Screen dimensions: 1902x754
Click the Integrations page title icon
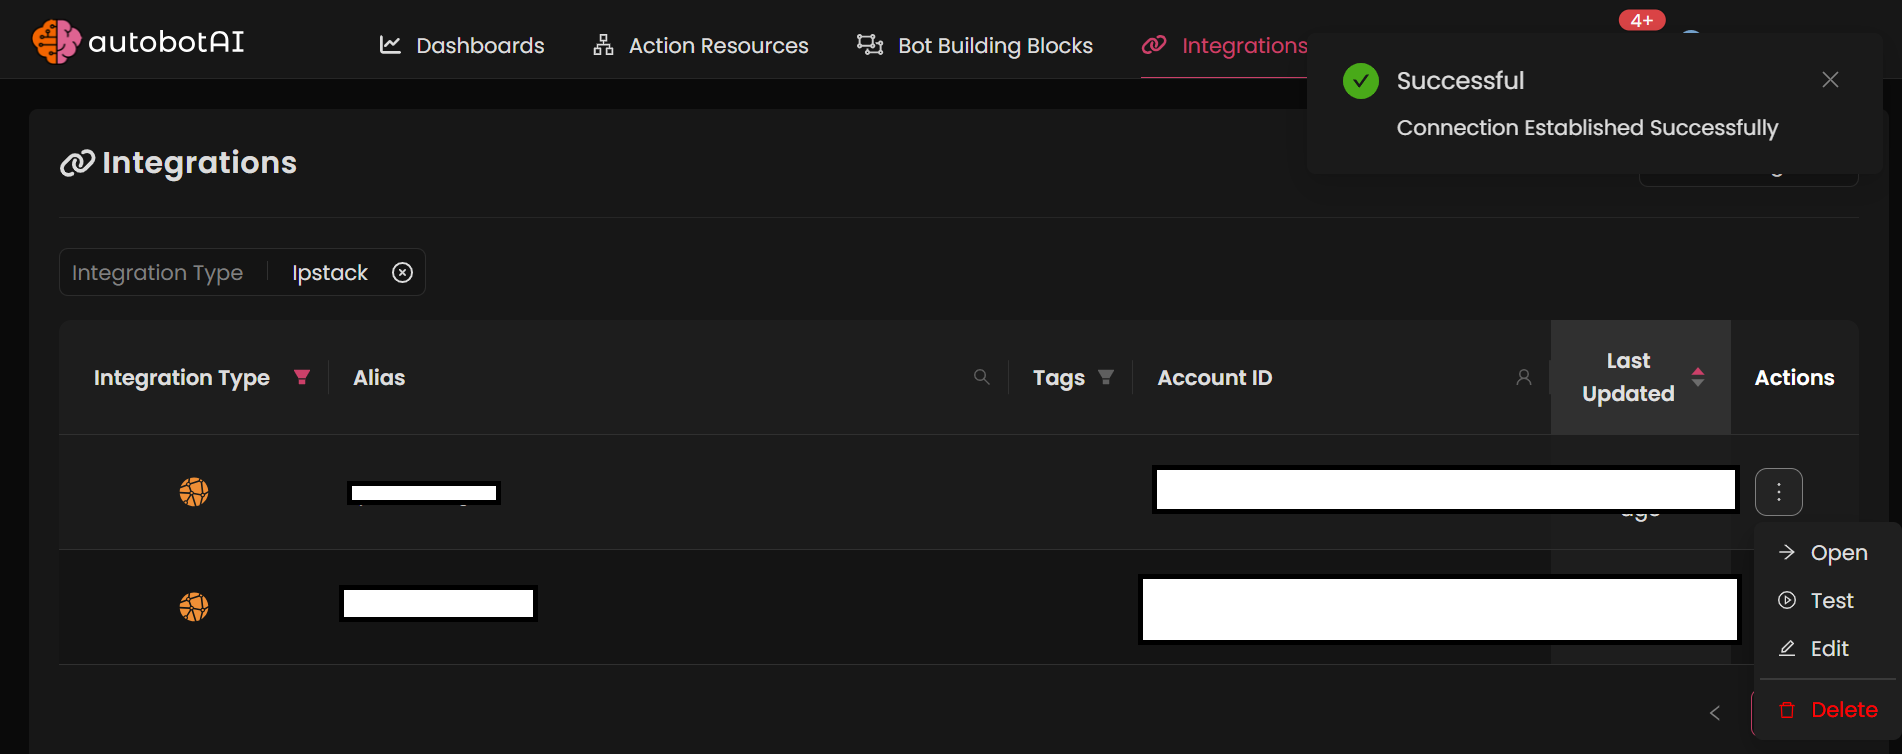pyautogui.click(x=77, y=163)
